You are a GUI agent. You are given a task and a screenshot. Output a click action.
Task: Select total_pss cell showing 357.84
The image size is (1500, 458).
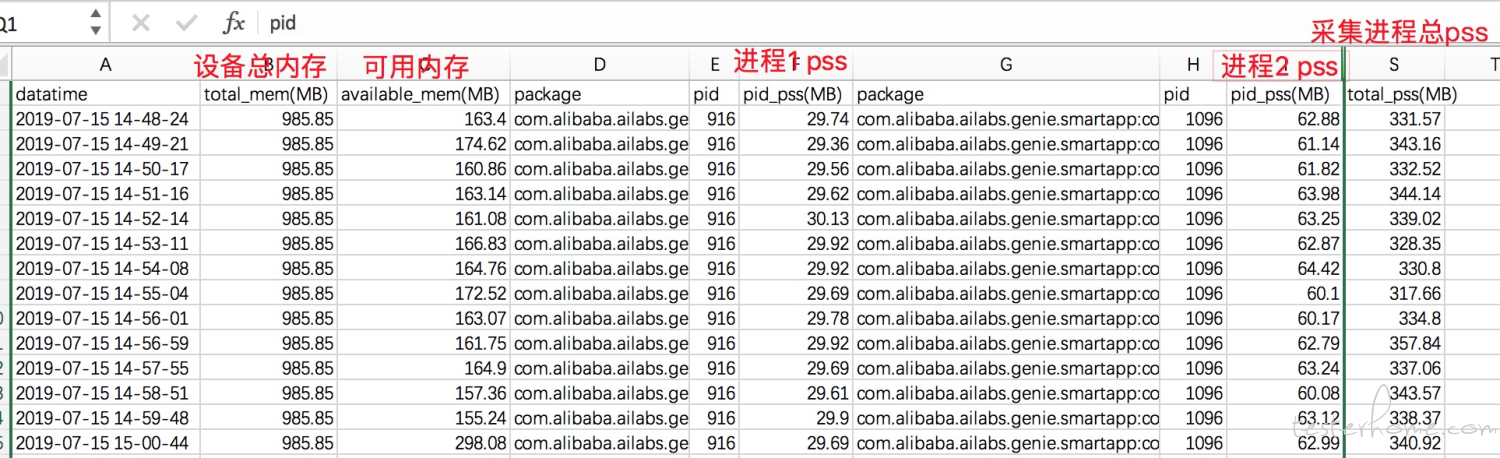pos(1393,343)
